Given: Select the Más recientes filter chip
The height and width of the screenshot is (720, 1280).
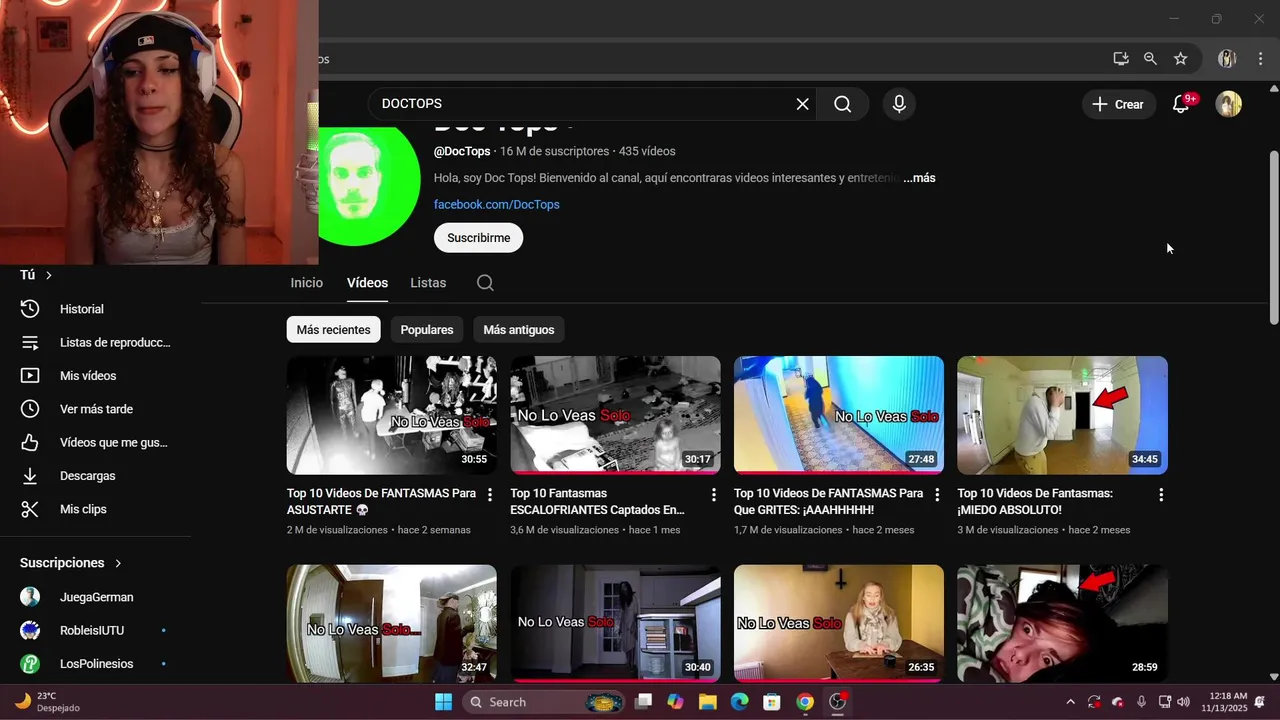Looking at the screenshot, I should pyautogui.click(x=333, y=330).
